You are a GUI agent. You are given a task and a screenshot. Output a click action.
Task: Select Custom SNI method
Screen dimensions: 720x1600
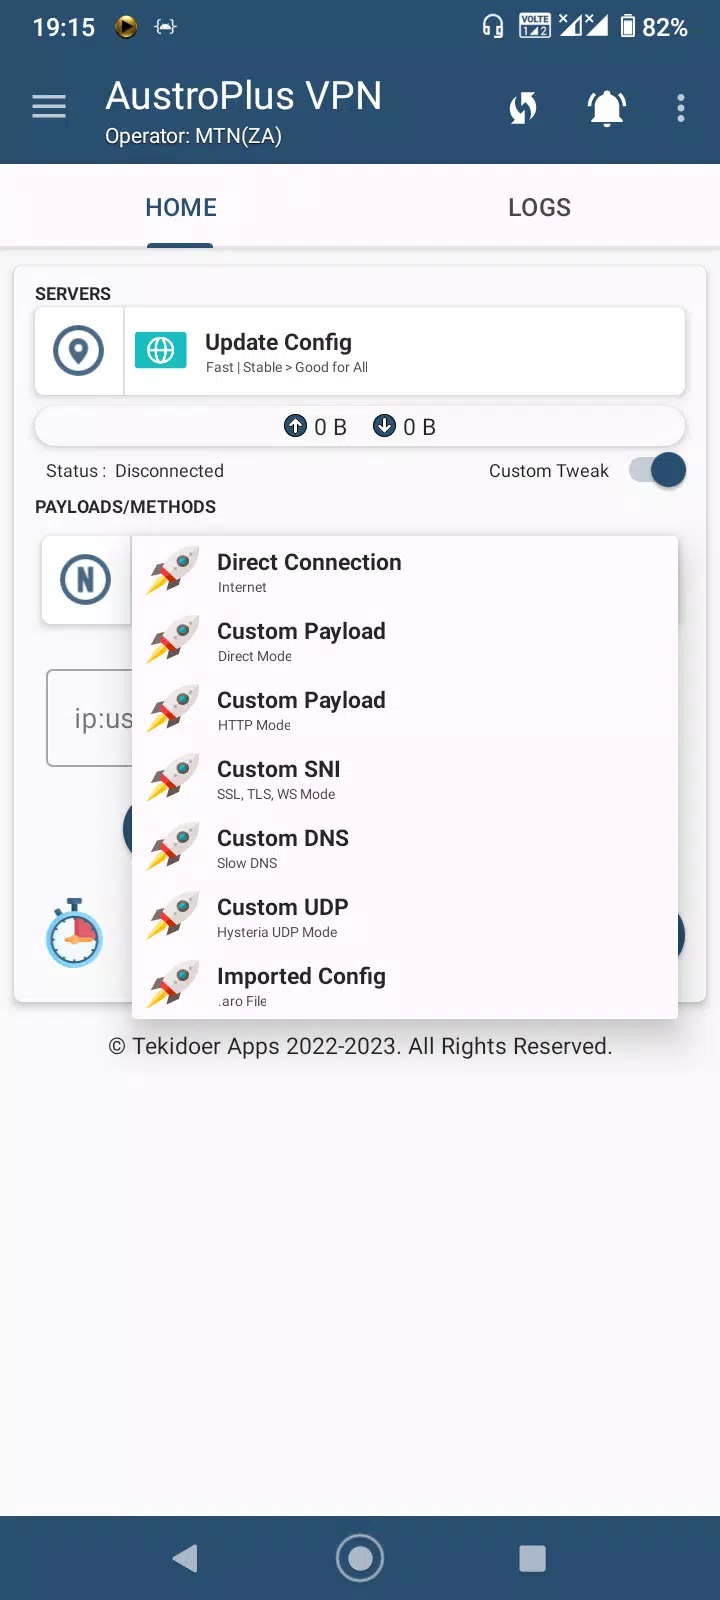405,779
